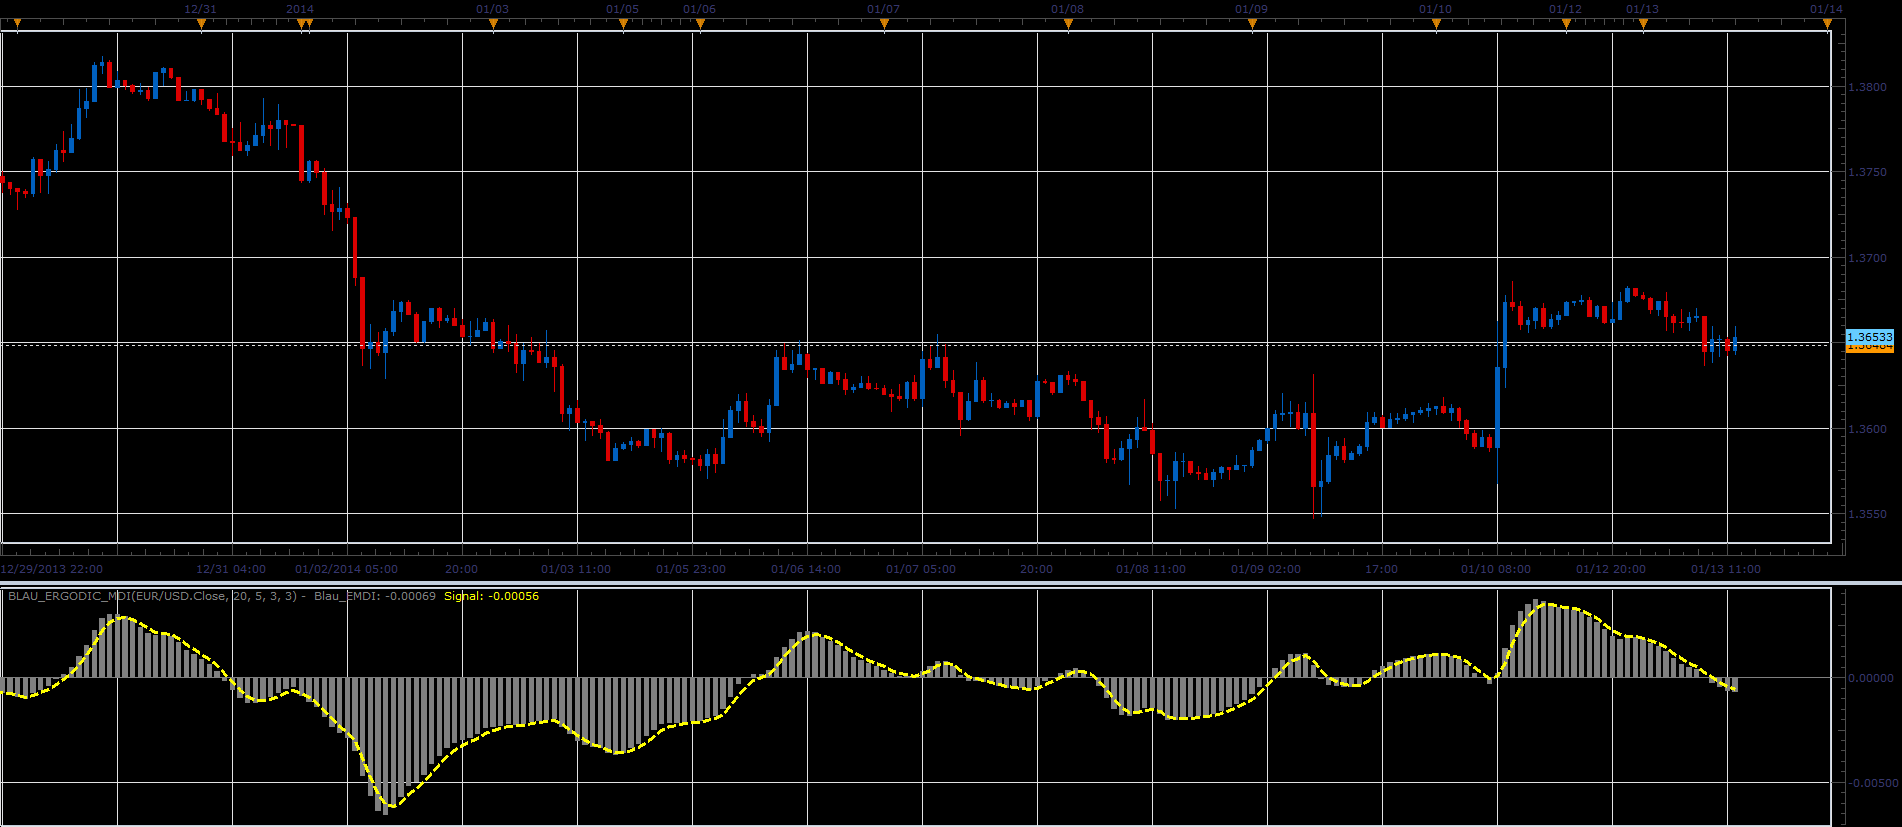Click the 01/02/2014 05:00 time axis label
1902x827 pixels.
pyautogui.click(x=346, y=569)
